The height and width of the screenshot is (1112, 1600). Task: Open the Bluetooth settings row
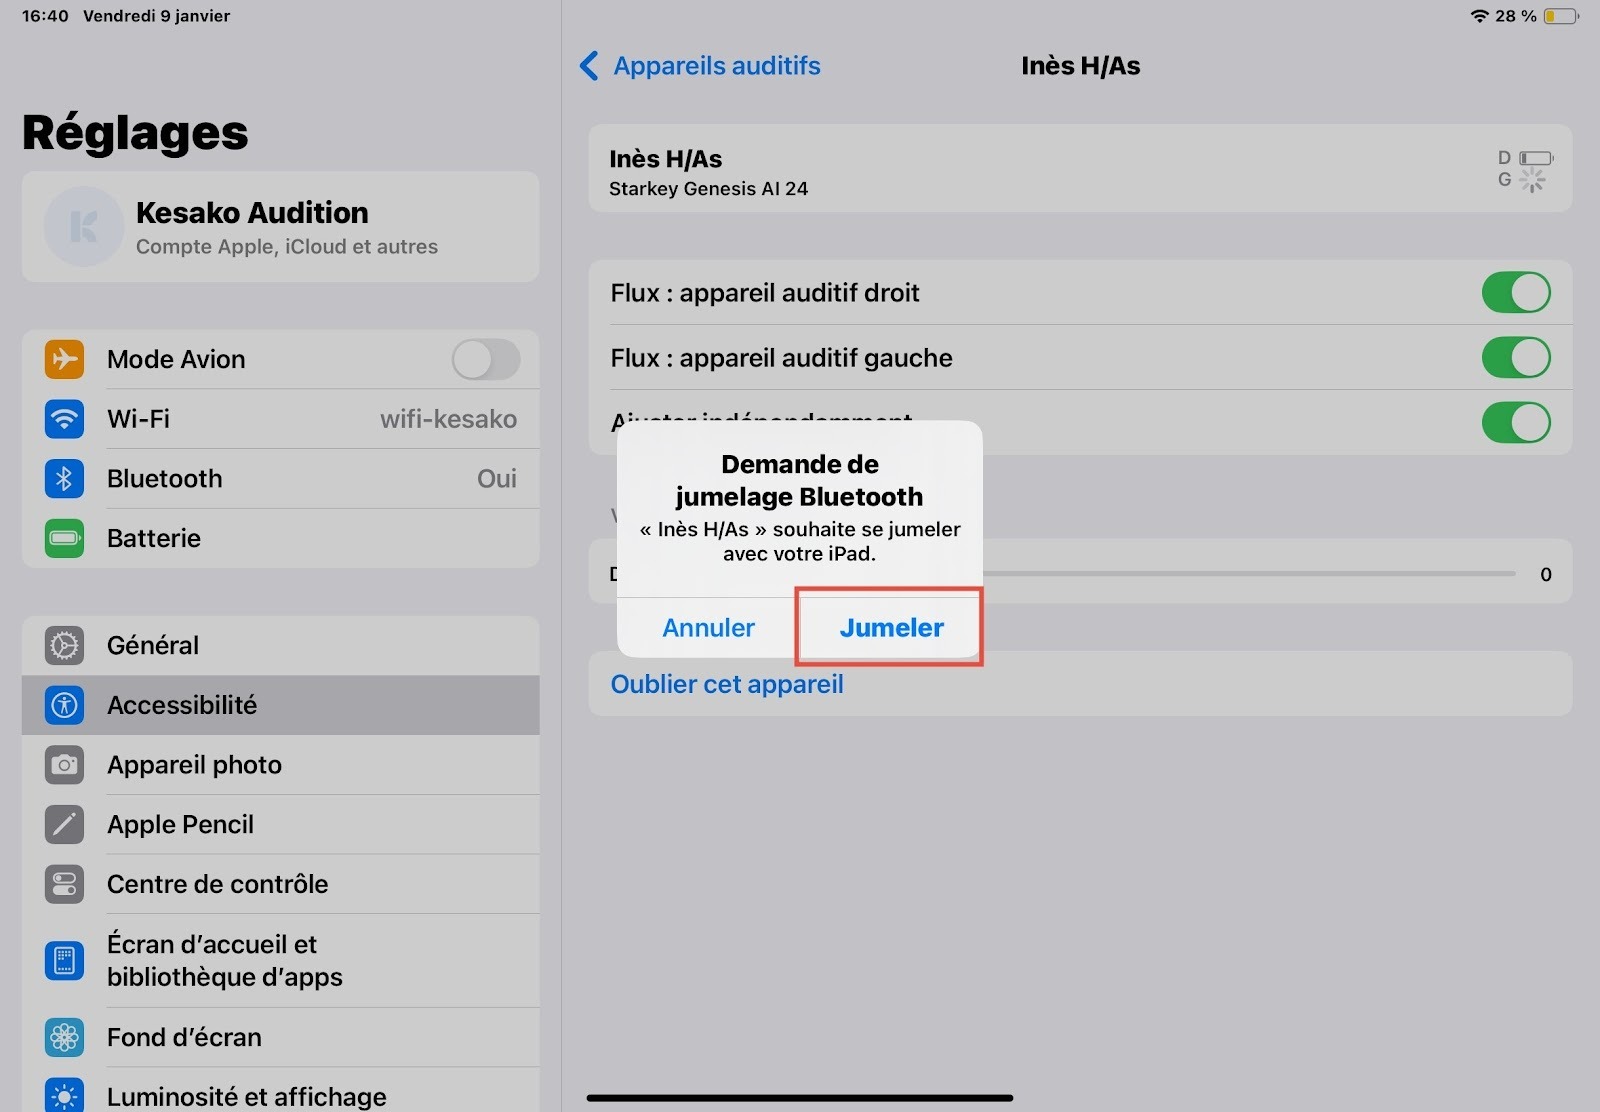pyautogui.click(x=281, y=479)
